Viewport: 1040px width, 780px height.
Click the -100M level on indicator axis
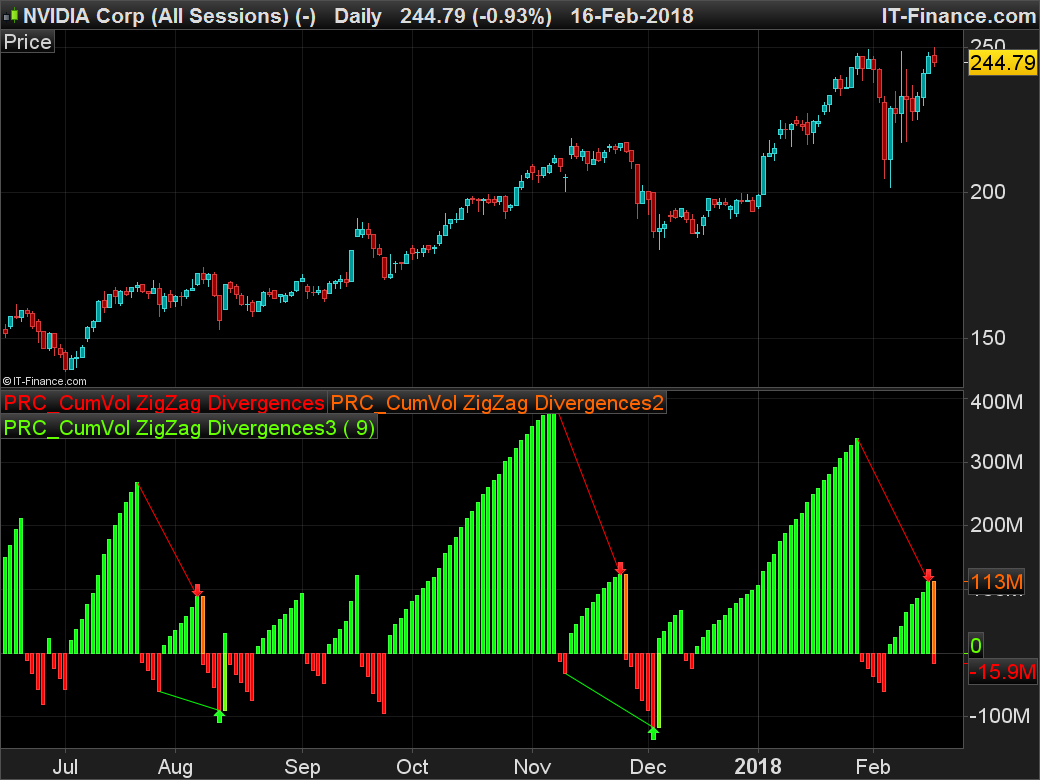click(1000, 716)
